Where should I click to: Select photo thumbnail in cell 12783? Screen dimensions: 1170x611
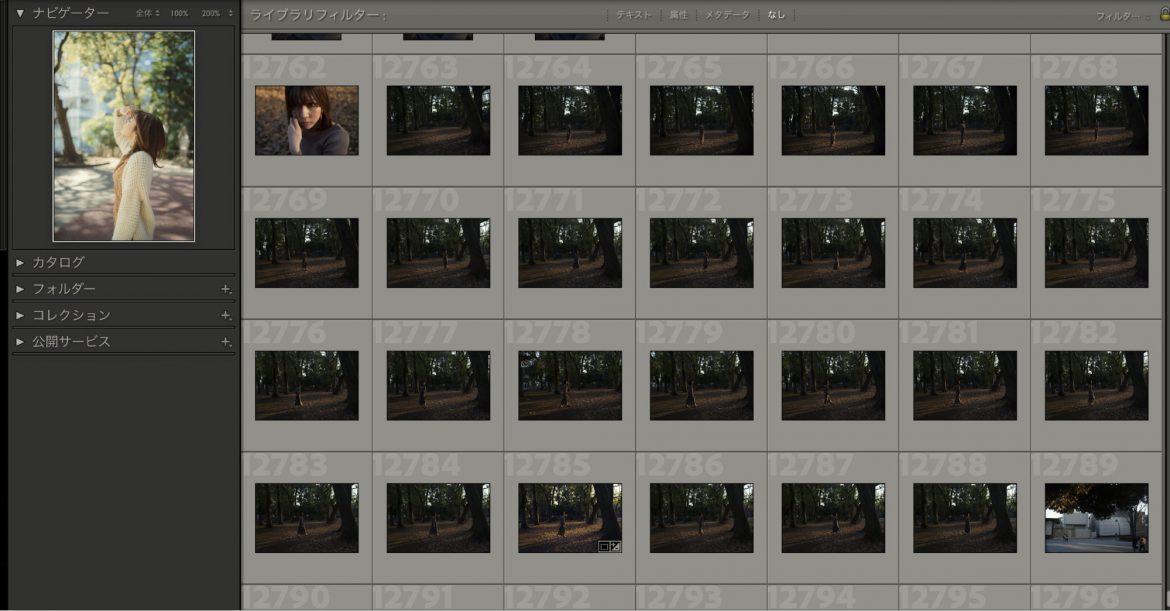pyautogui.click(x=307, y=518)
